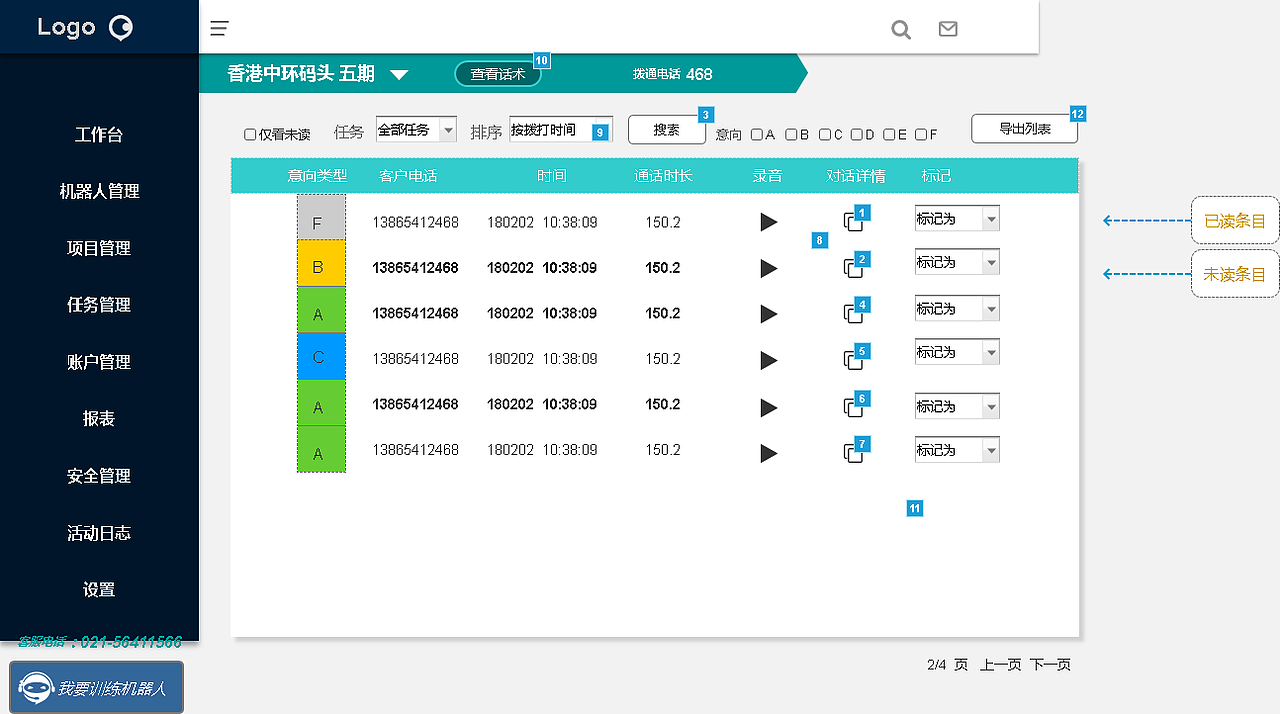This screenshot has width=1280, height=714.
Task: Open the mail envelope icon
Action: (x=948, y=29)
